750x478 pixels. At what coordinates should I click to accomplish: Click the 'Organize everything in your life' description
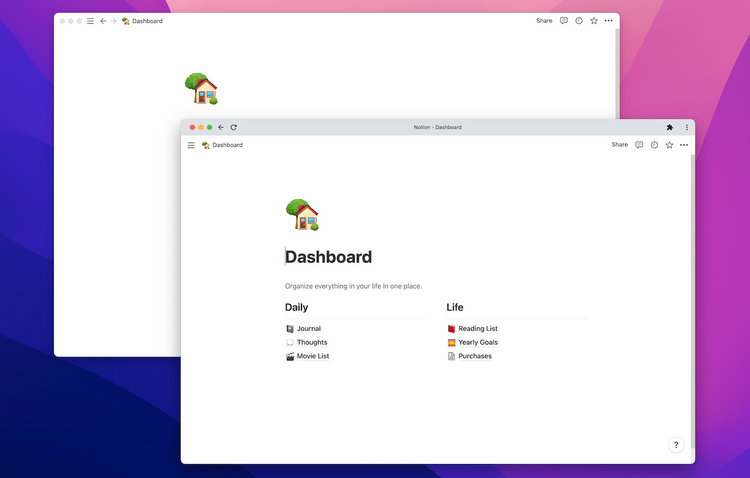click(353, 286)
